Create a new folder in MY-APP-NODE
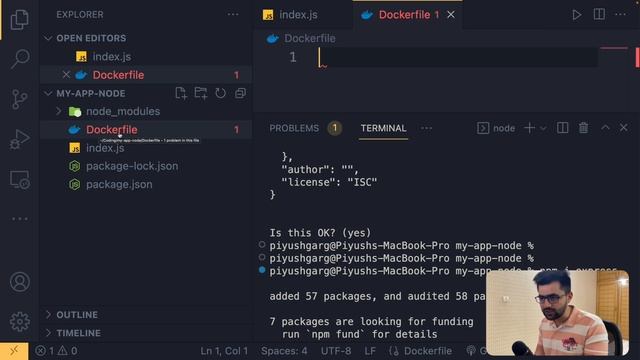 pyautogui.click(x=200, y=93)
